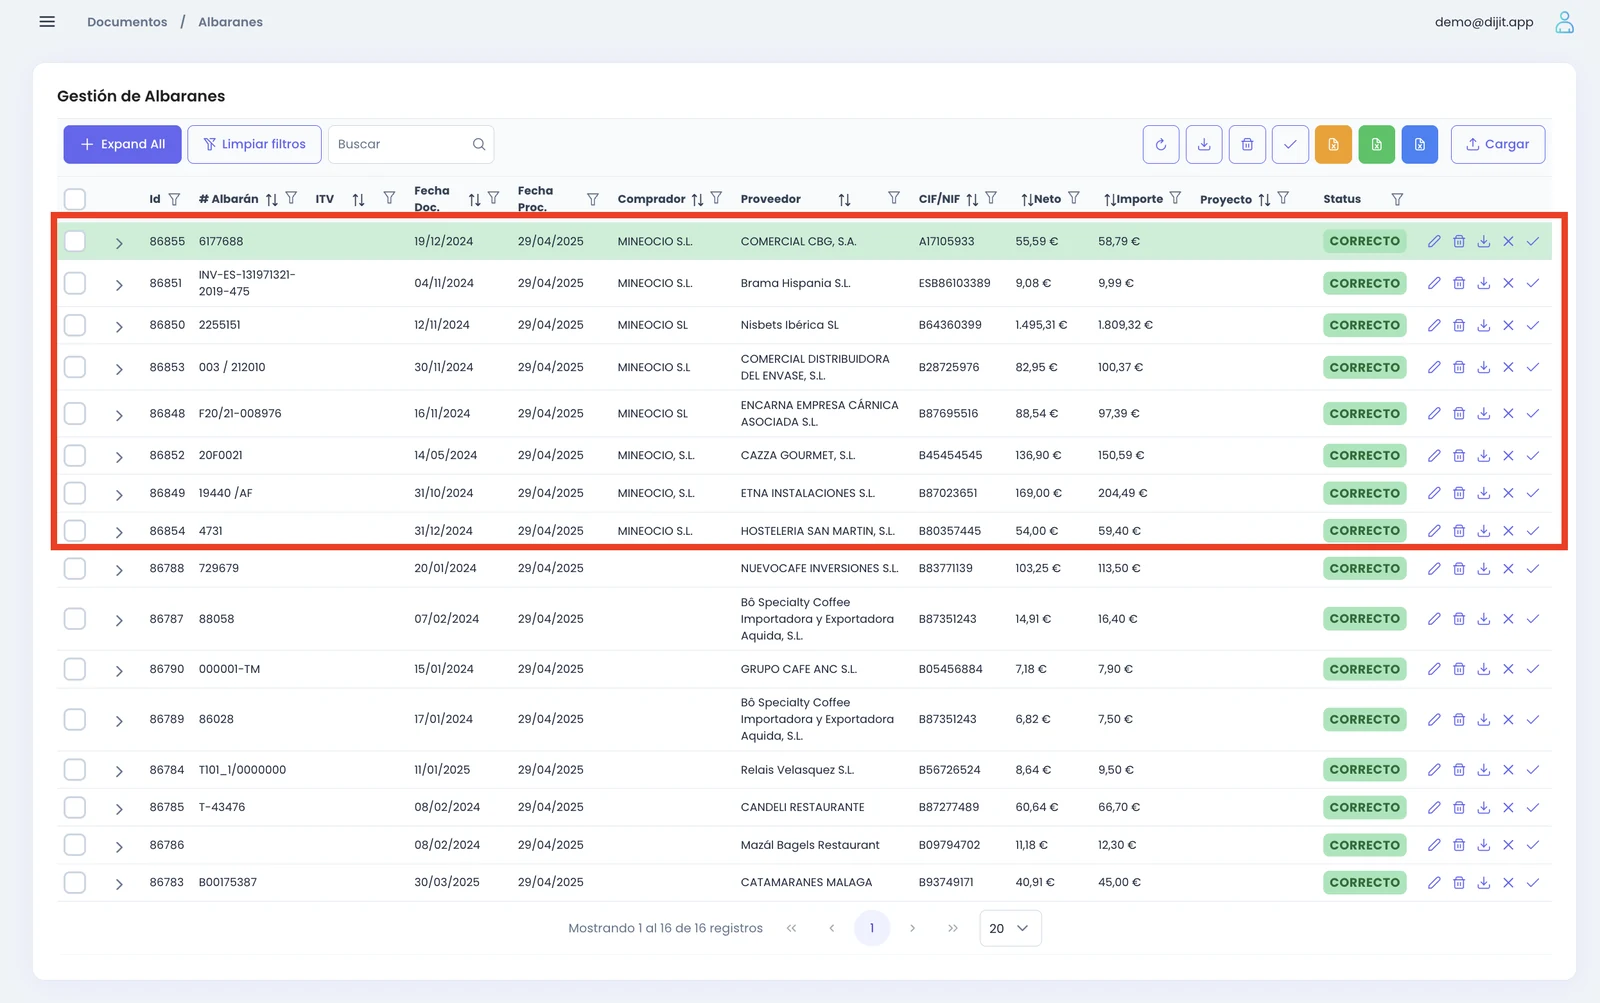Edit row 86783 CATAMARANES MALAGA pencil icon
This screenshot has width=1600, height=1003.
[x=1434, y=882]
